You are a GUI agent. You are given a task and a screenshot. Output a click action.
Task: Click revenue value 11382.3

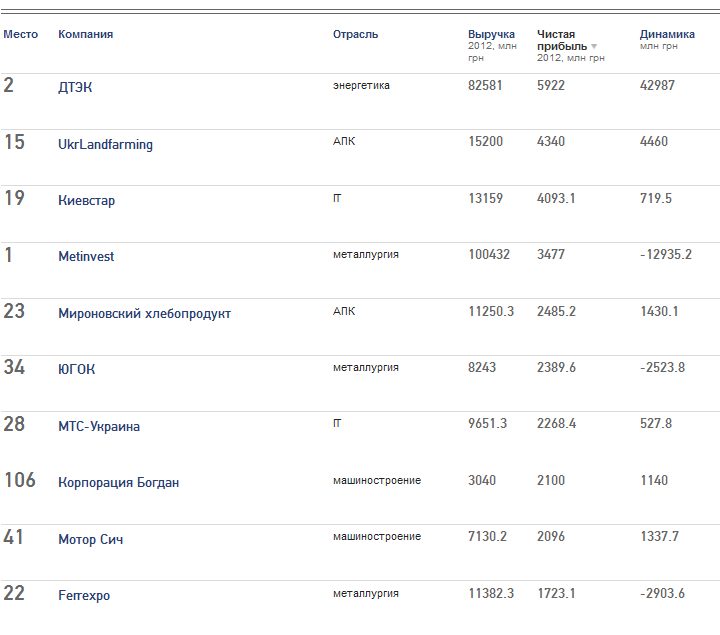click(491, 593)
